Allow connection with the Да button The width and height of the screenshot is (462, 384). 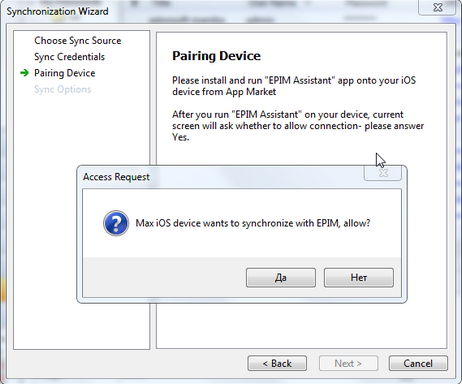[x=281, y=278]
